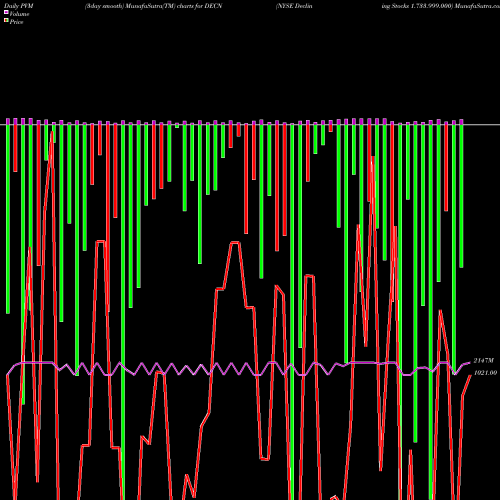500x500 pixels.
Task: Click the Volume legend color swatch
Action: [x=6, y=12]
